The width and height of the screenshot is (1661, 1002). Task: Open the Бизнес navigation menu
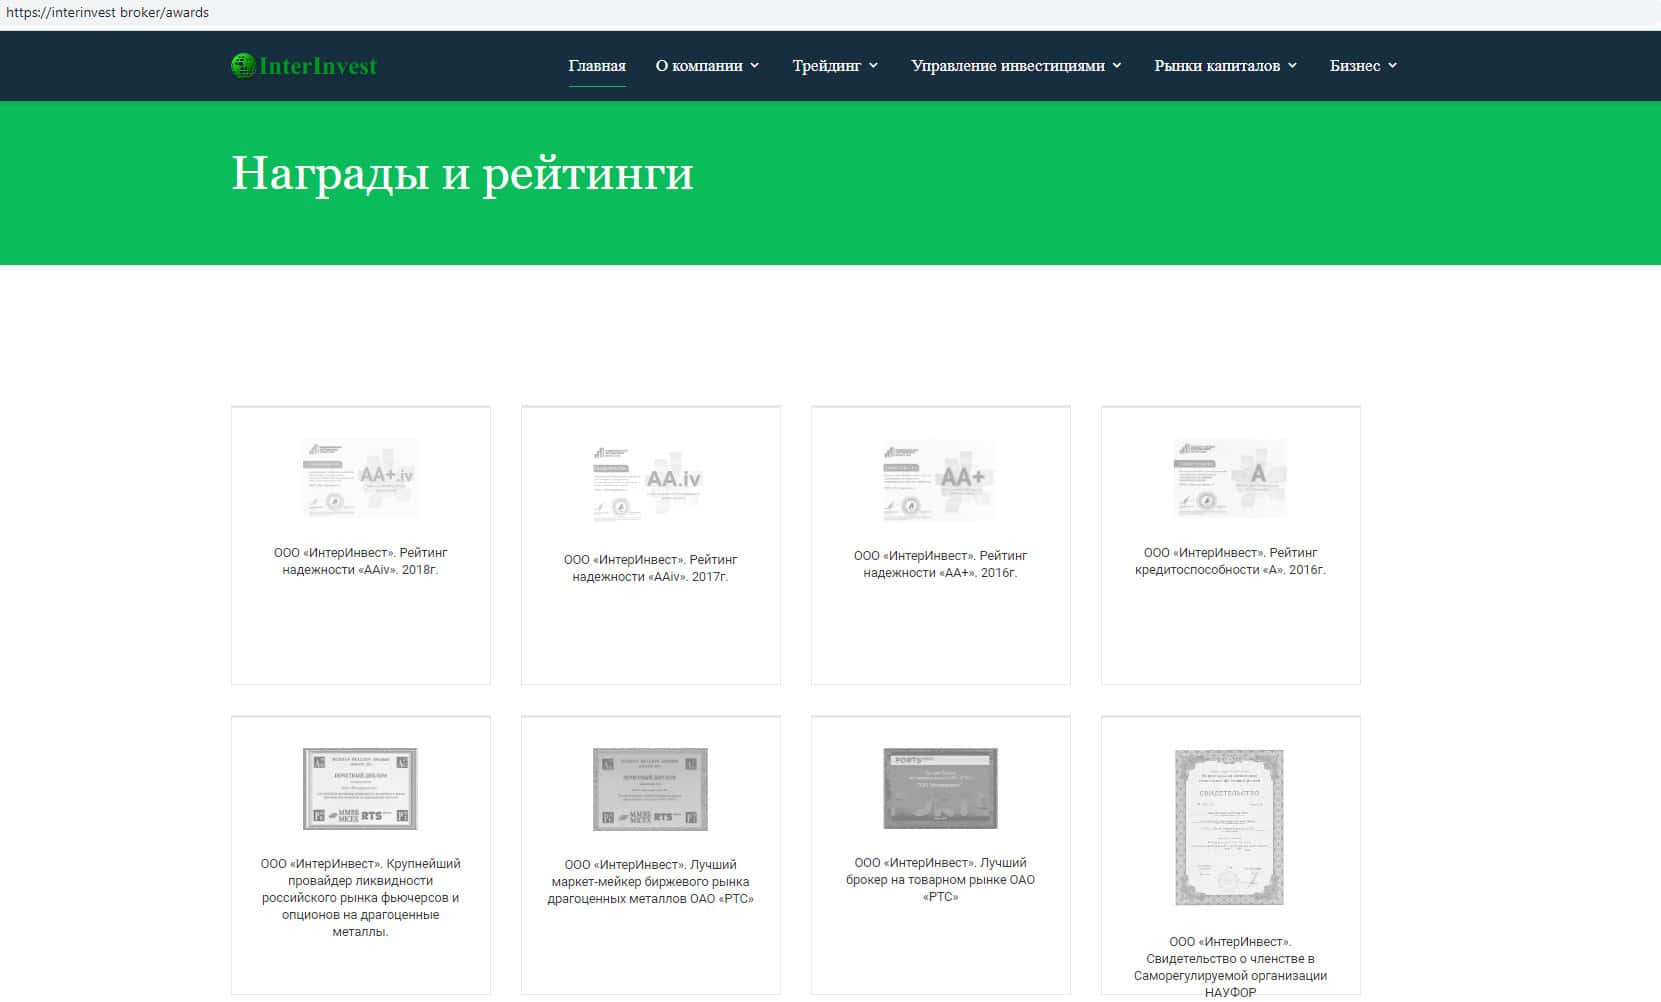1363,66
